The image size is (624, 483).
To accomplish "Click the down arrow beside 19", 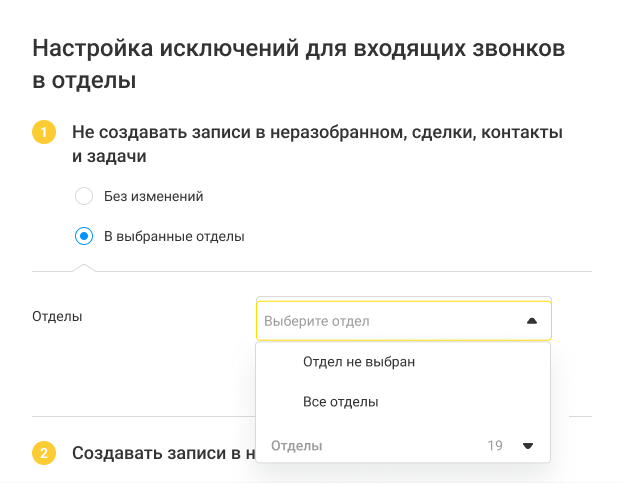I will pyautogui.click(x=528, y=446).
